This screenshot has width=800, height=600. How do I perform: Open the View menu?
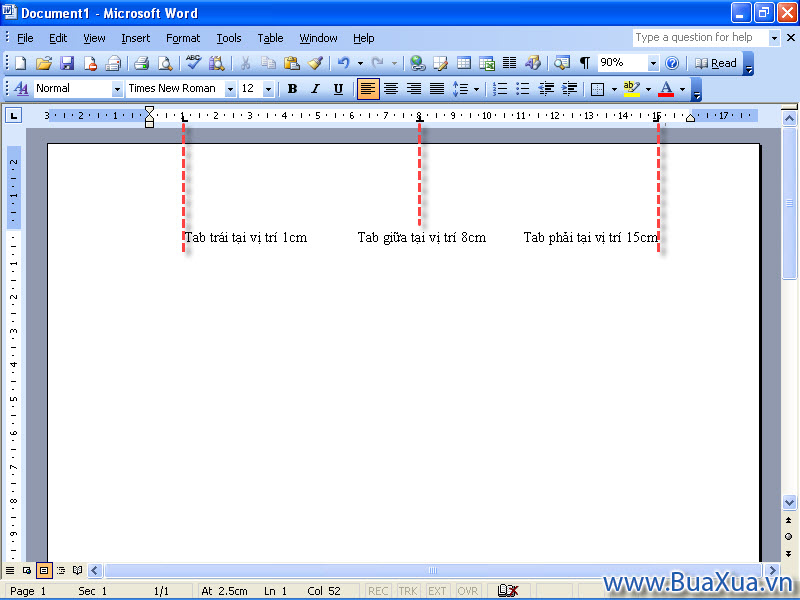pyautogui.click(x=94, y=38)
